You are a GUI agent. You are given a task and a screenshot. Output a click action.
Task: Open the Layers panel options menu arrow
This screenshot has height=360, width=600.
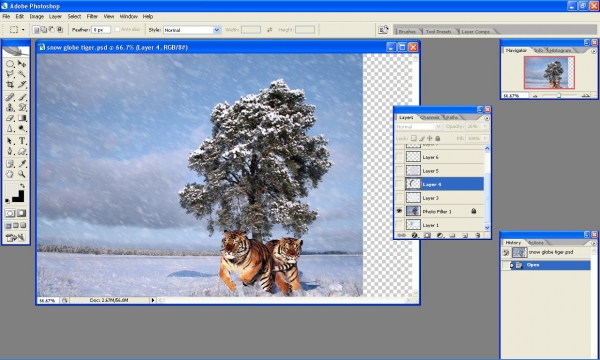coord(487,118)
